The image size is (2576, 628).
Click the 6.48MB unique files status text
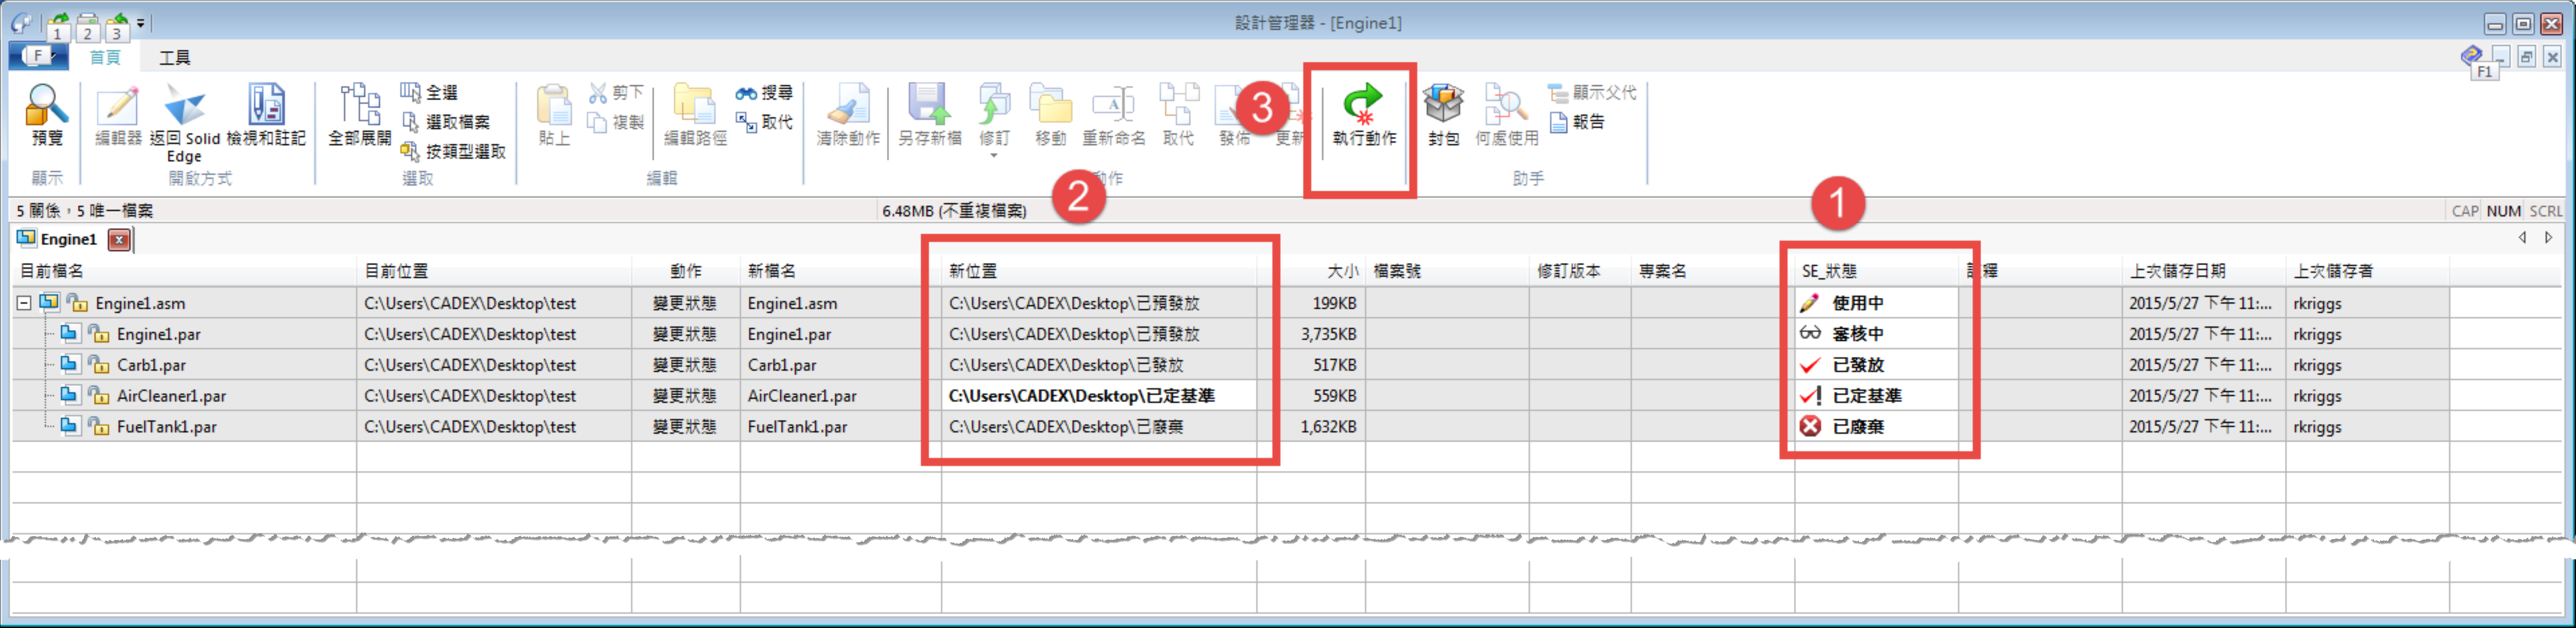[954, 211]
